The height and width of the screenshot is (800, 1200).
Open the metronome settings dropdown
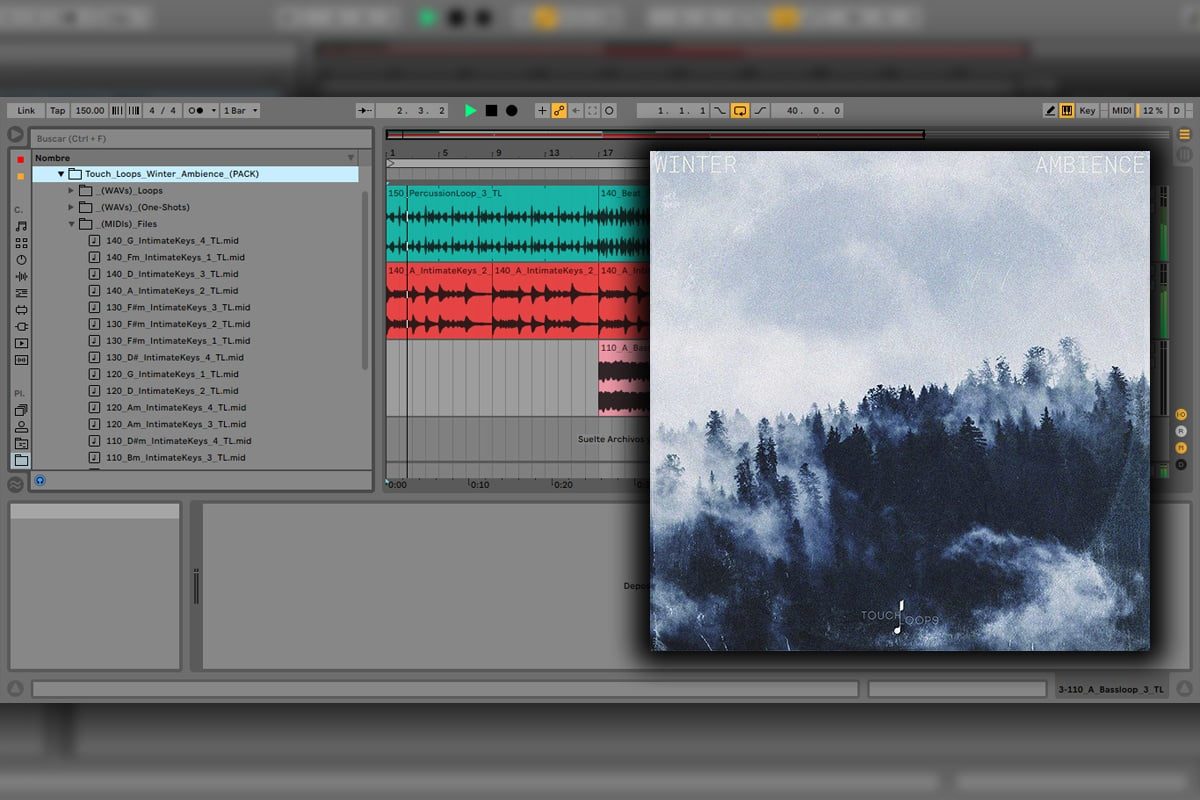click(x=213, y=111)
